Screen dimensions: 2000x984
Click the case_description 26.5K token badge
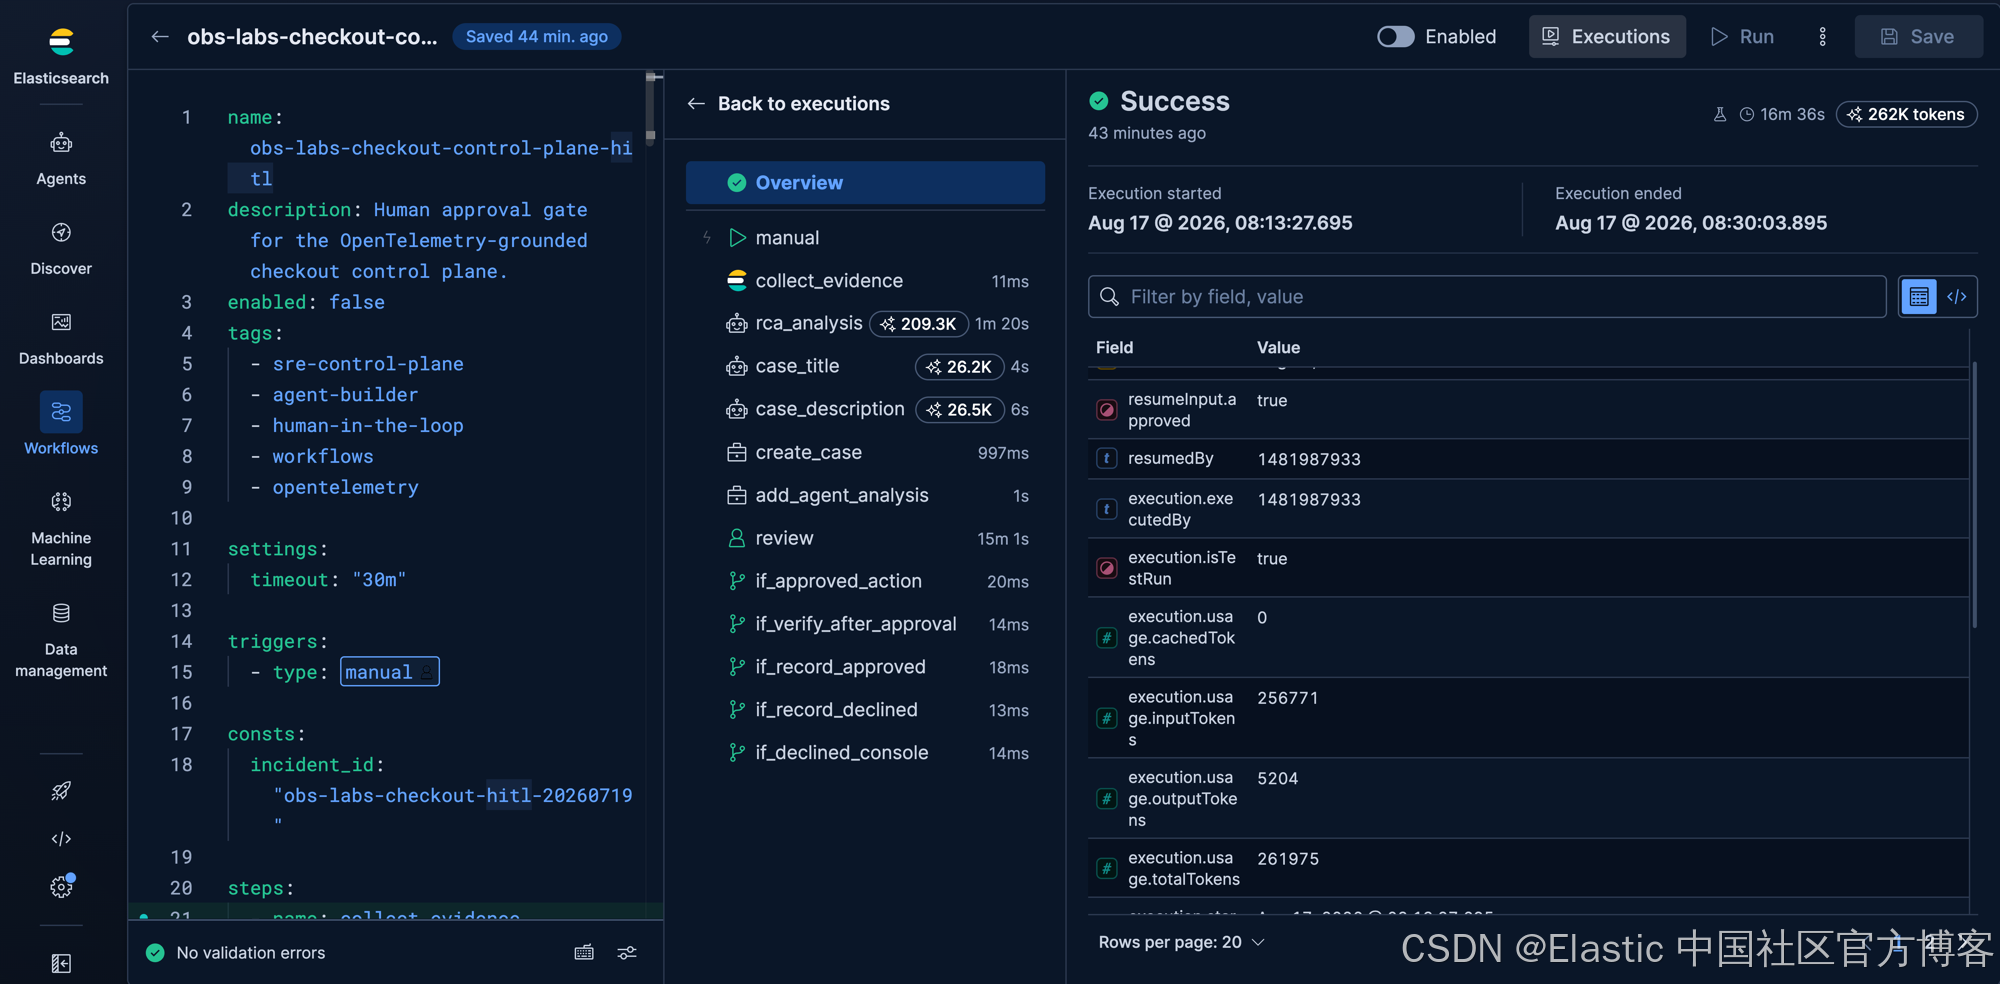[959, 410]
